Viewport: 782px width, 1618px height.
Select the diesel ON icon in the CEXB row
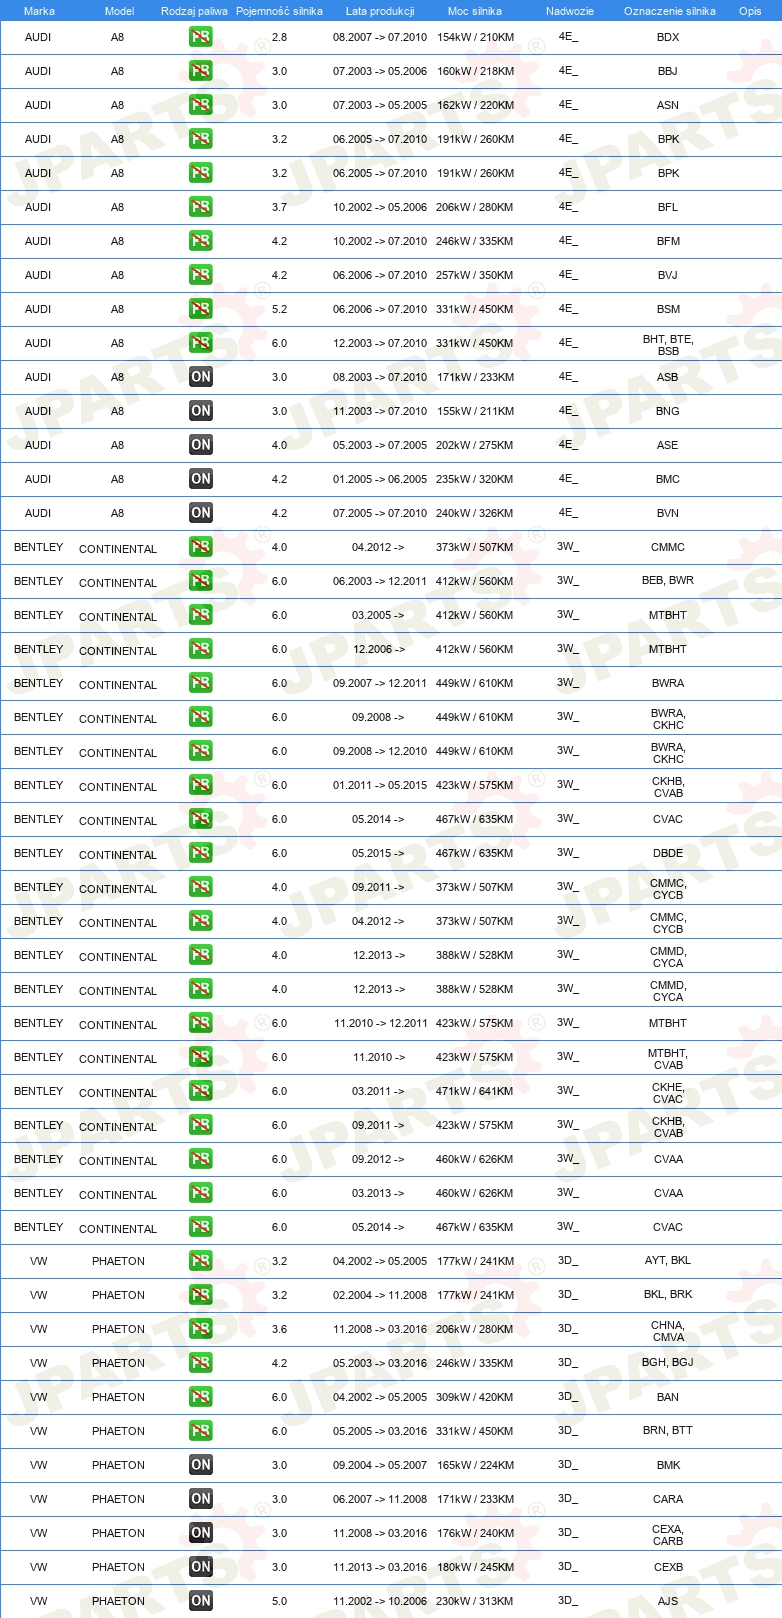[201, 1567]
